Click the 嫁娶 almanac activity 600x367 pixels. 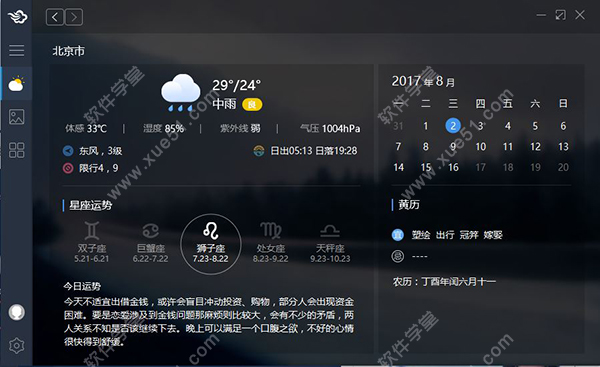point(493,235)
